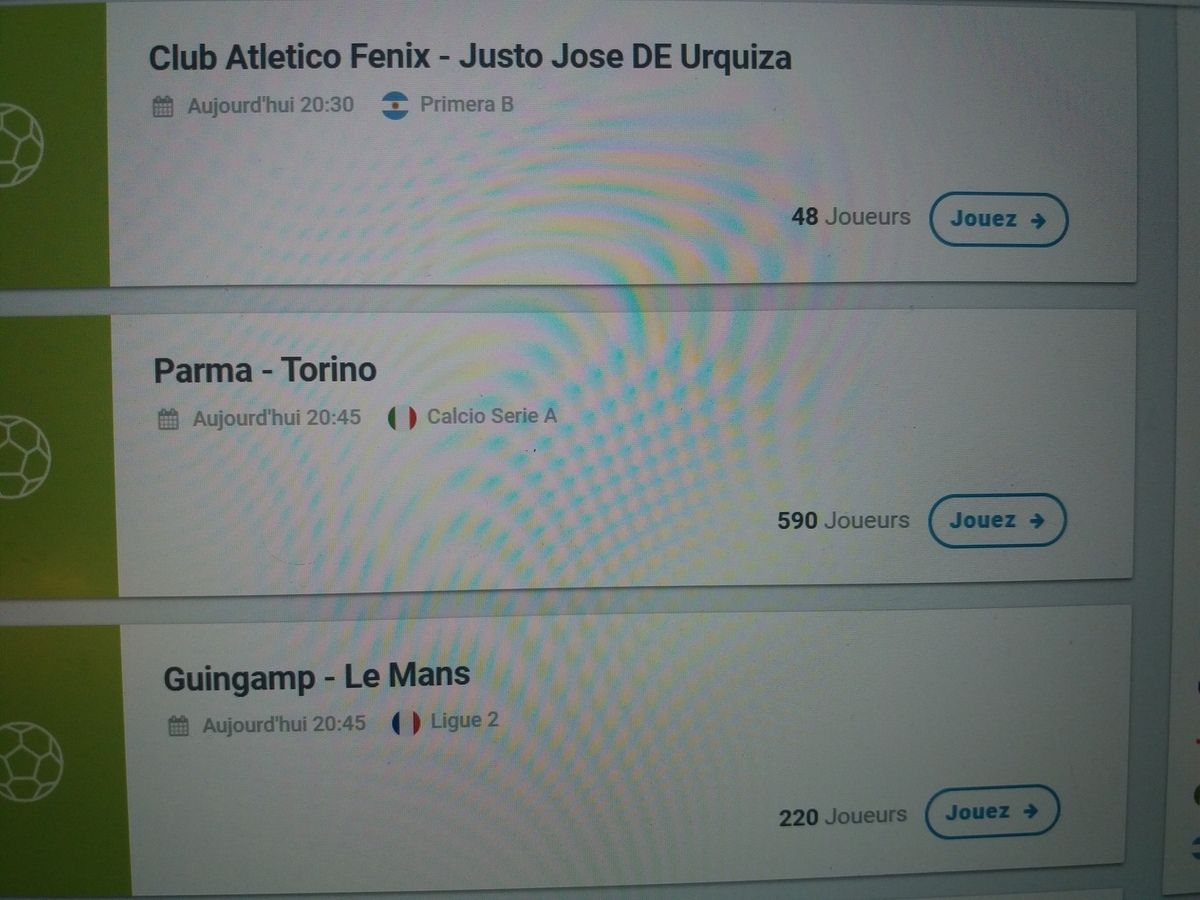The width and height of the screenshot is (1200, 900).
Task: Click the 590 Joueurs player count
Action: pos(843,521)
